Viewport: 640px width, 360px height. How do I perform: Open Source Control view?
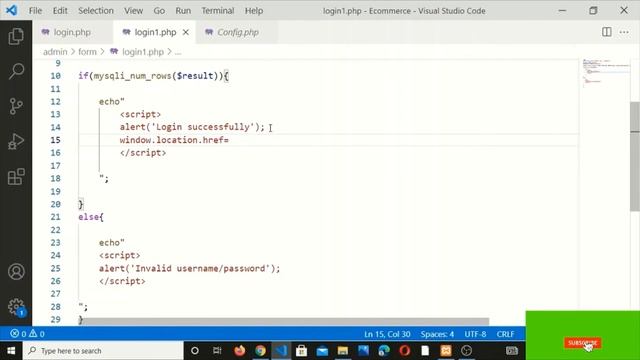16,106
